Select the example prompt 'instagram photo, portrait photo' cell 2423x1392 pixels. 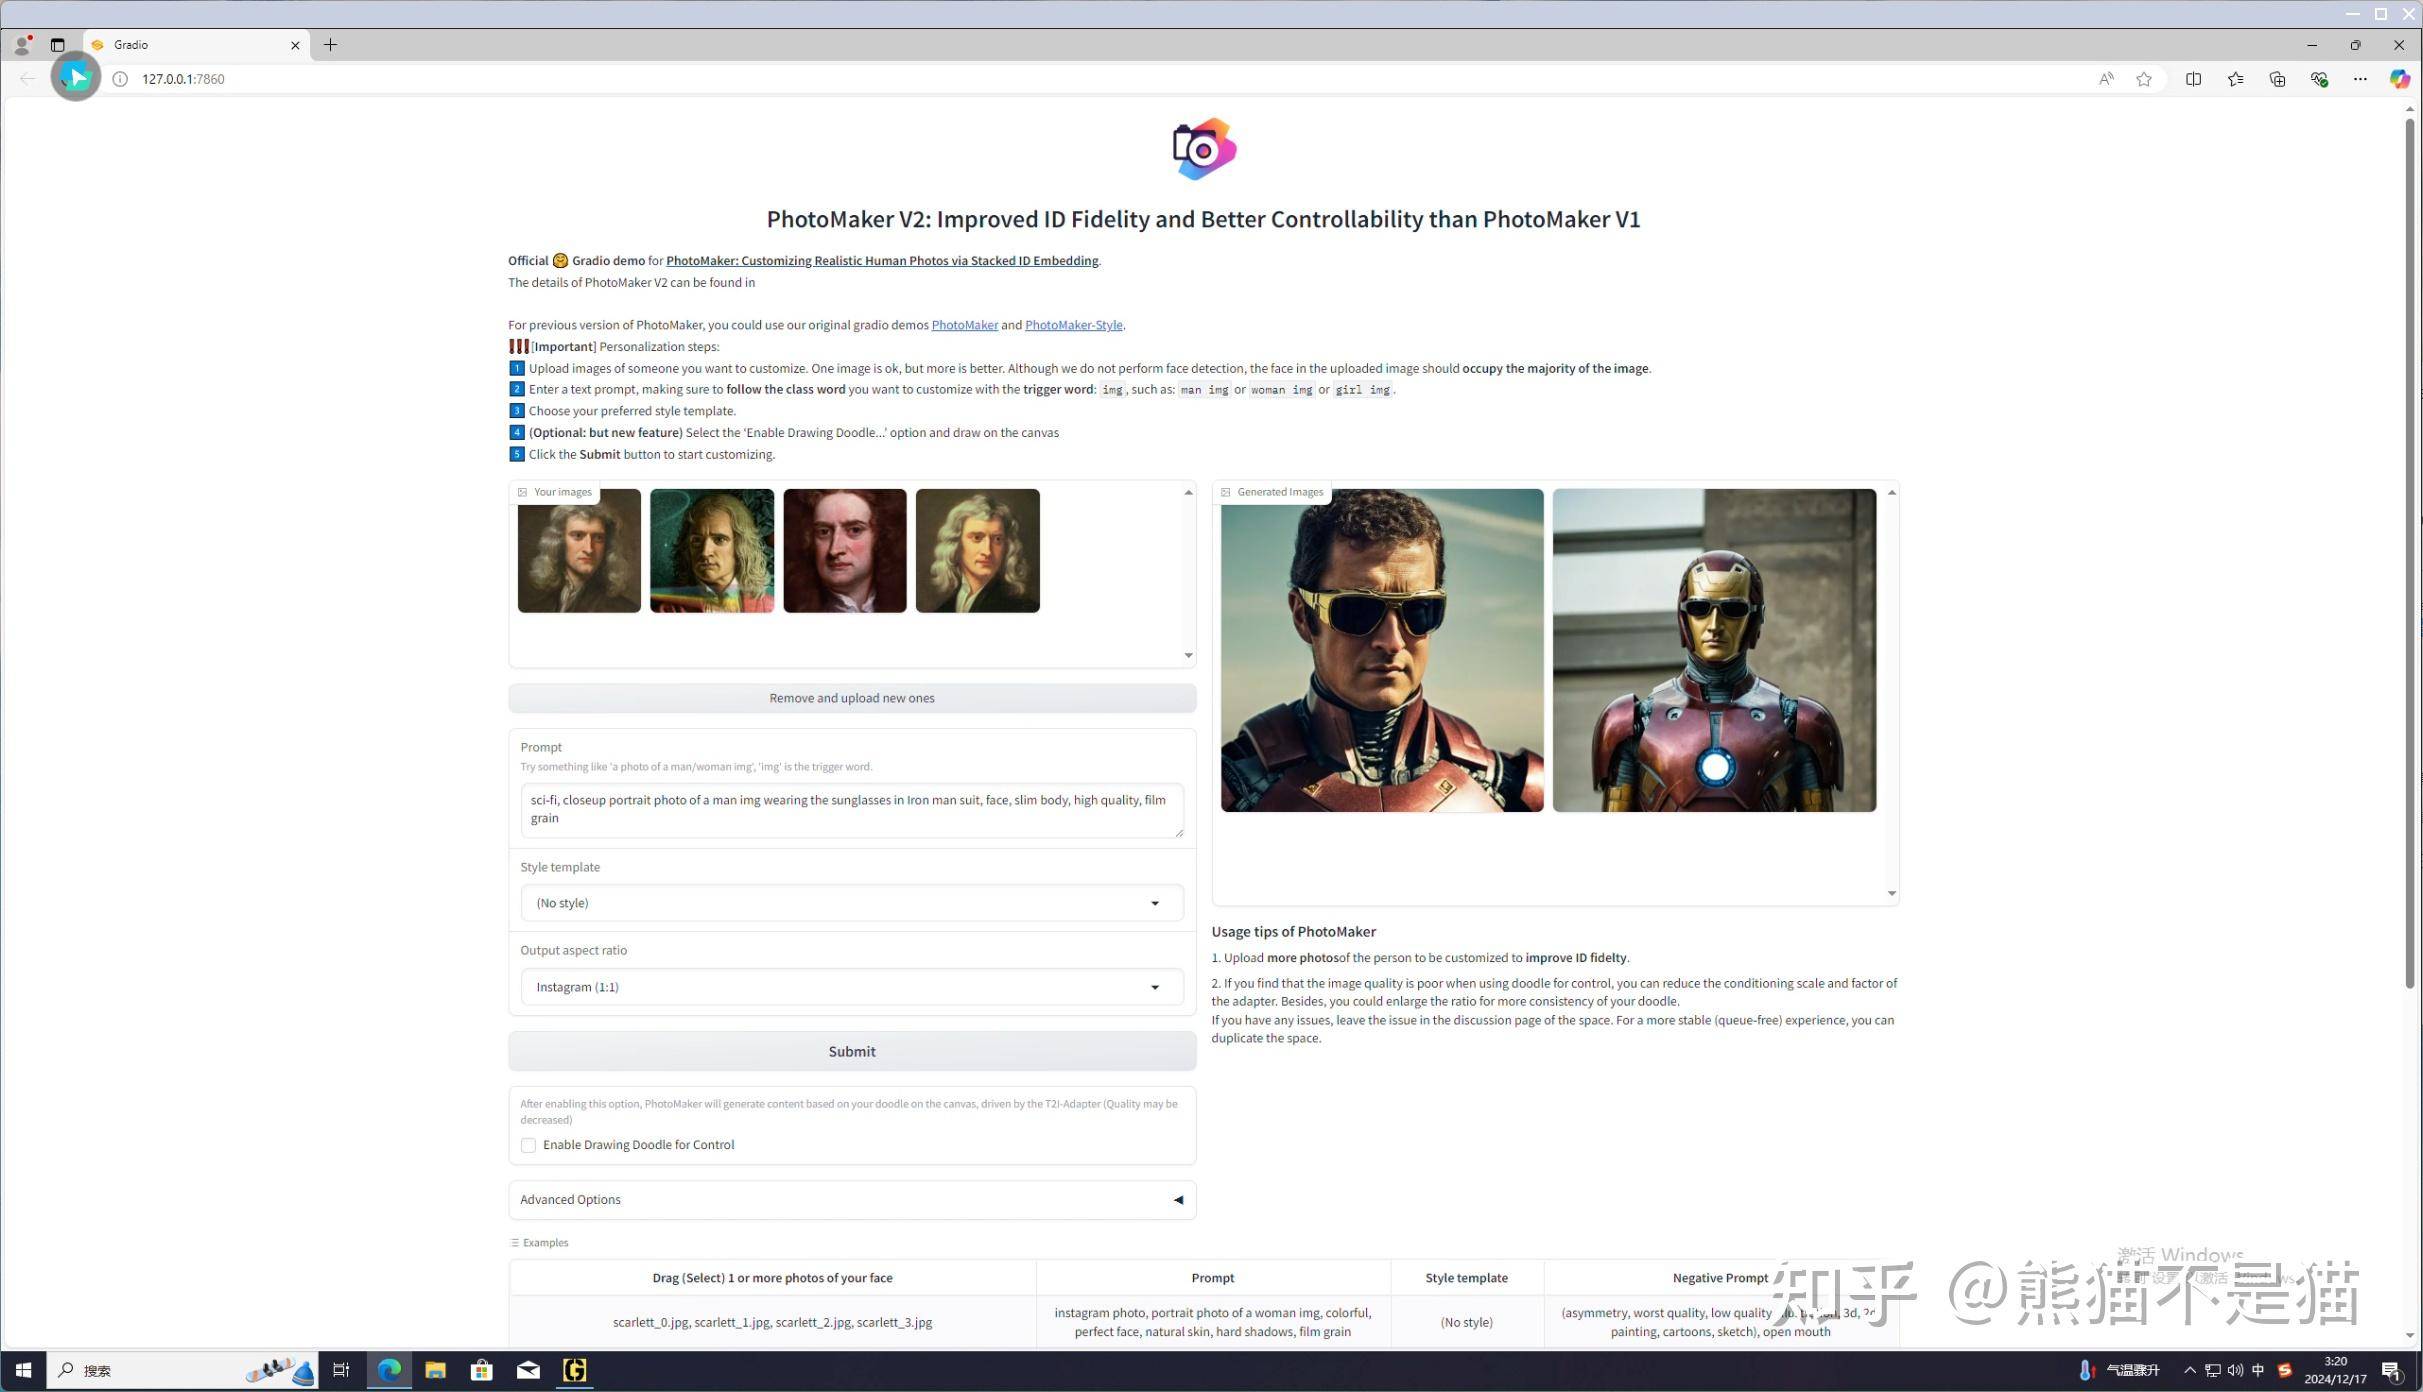[x=1213, y=1323]
